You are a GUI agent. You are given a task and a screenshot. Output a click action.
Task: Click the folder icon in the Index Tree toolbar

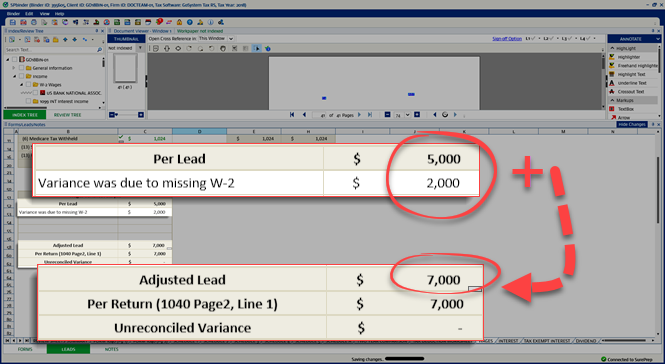[56, 39]
